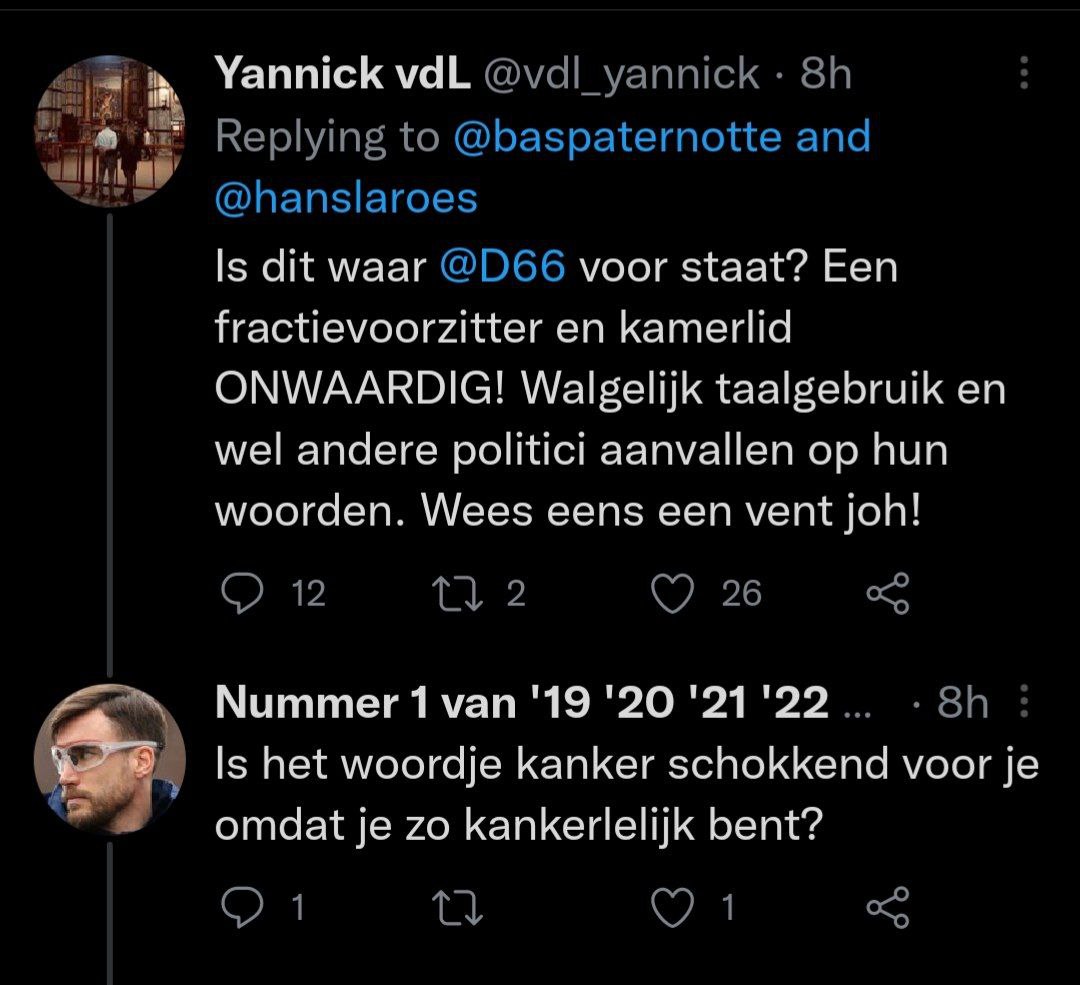Reply to the Nummer 1 van tweet
1080x985 pixels.
[x=240, y=906]
